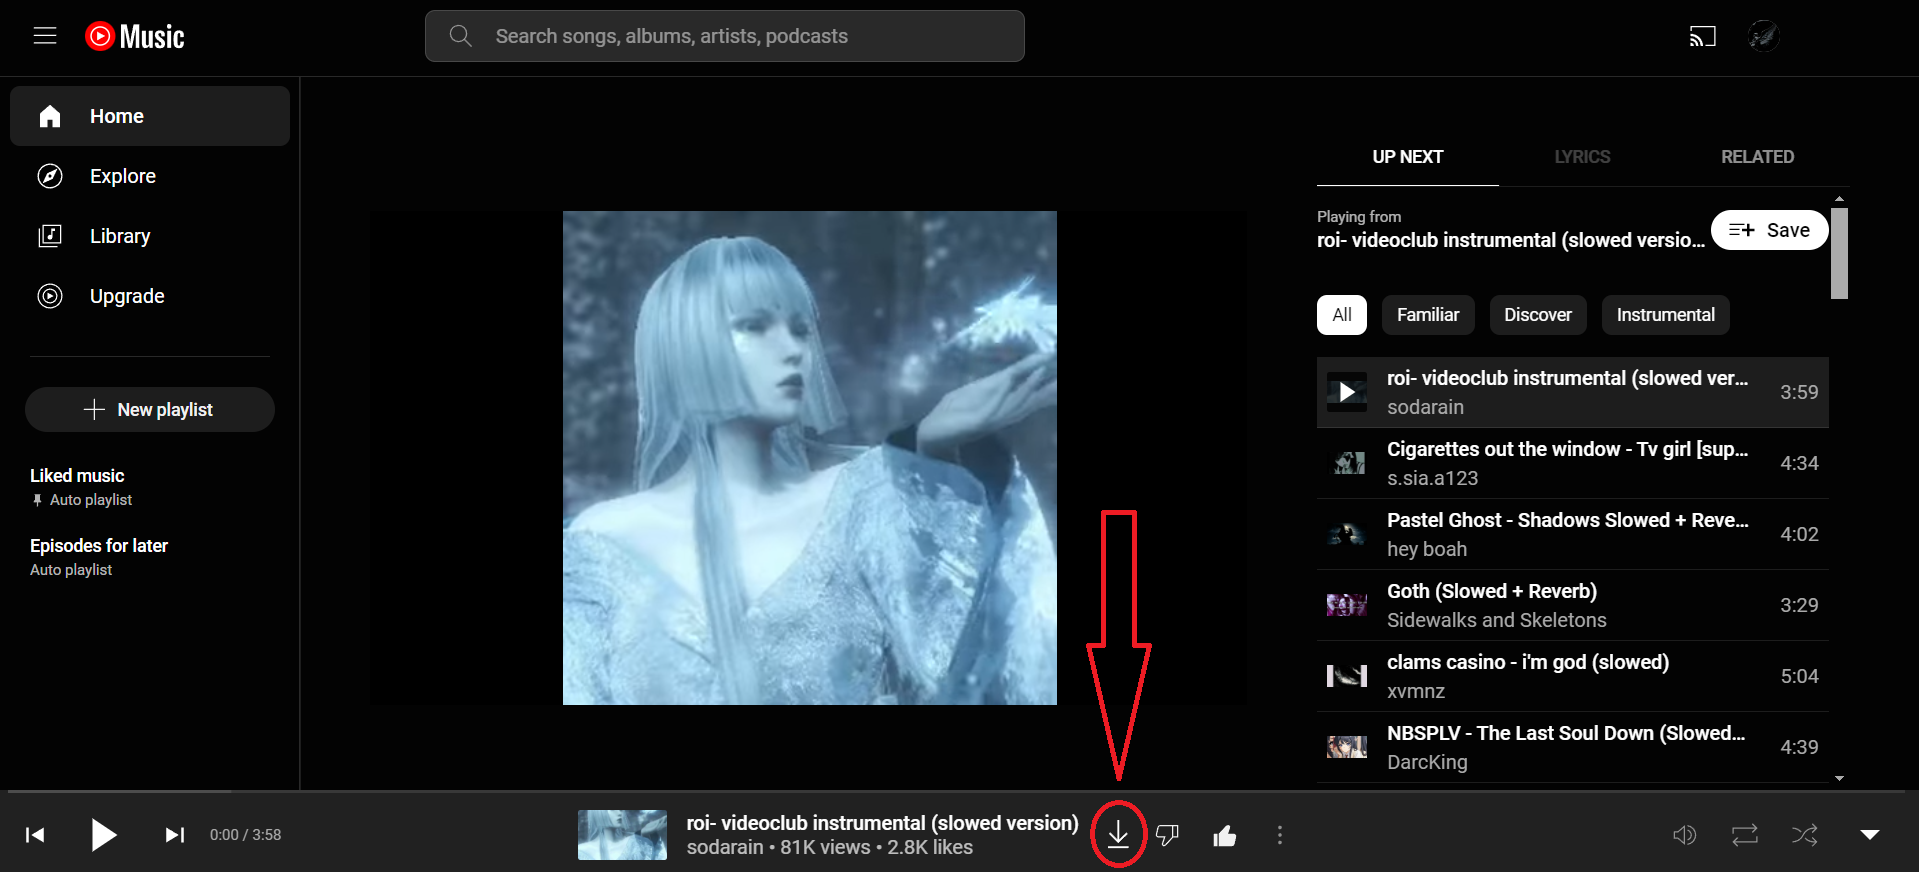Focus the search songs, albums, artists field
Image resolution: width=1919 pixels, height=872 pixels.
(725, 36)
